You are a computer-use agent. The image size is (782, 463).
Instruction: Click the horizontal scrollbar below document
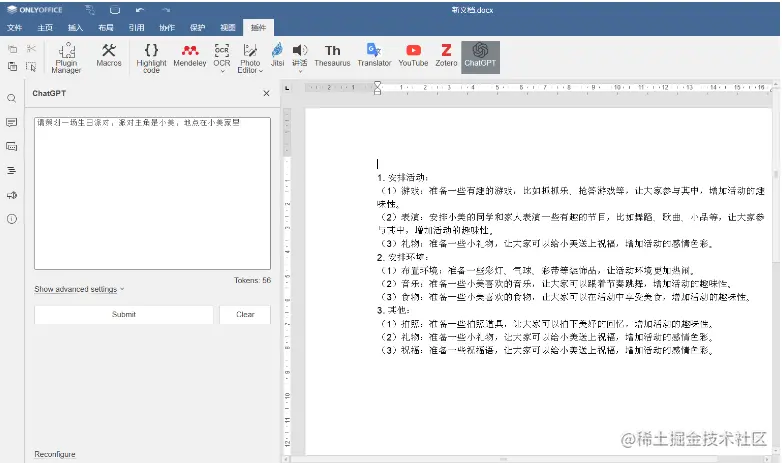point(504,459)
